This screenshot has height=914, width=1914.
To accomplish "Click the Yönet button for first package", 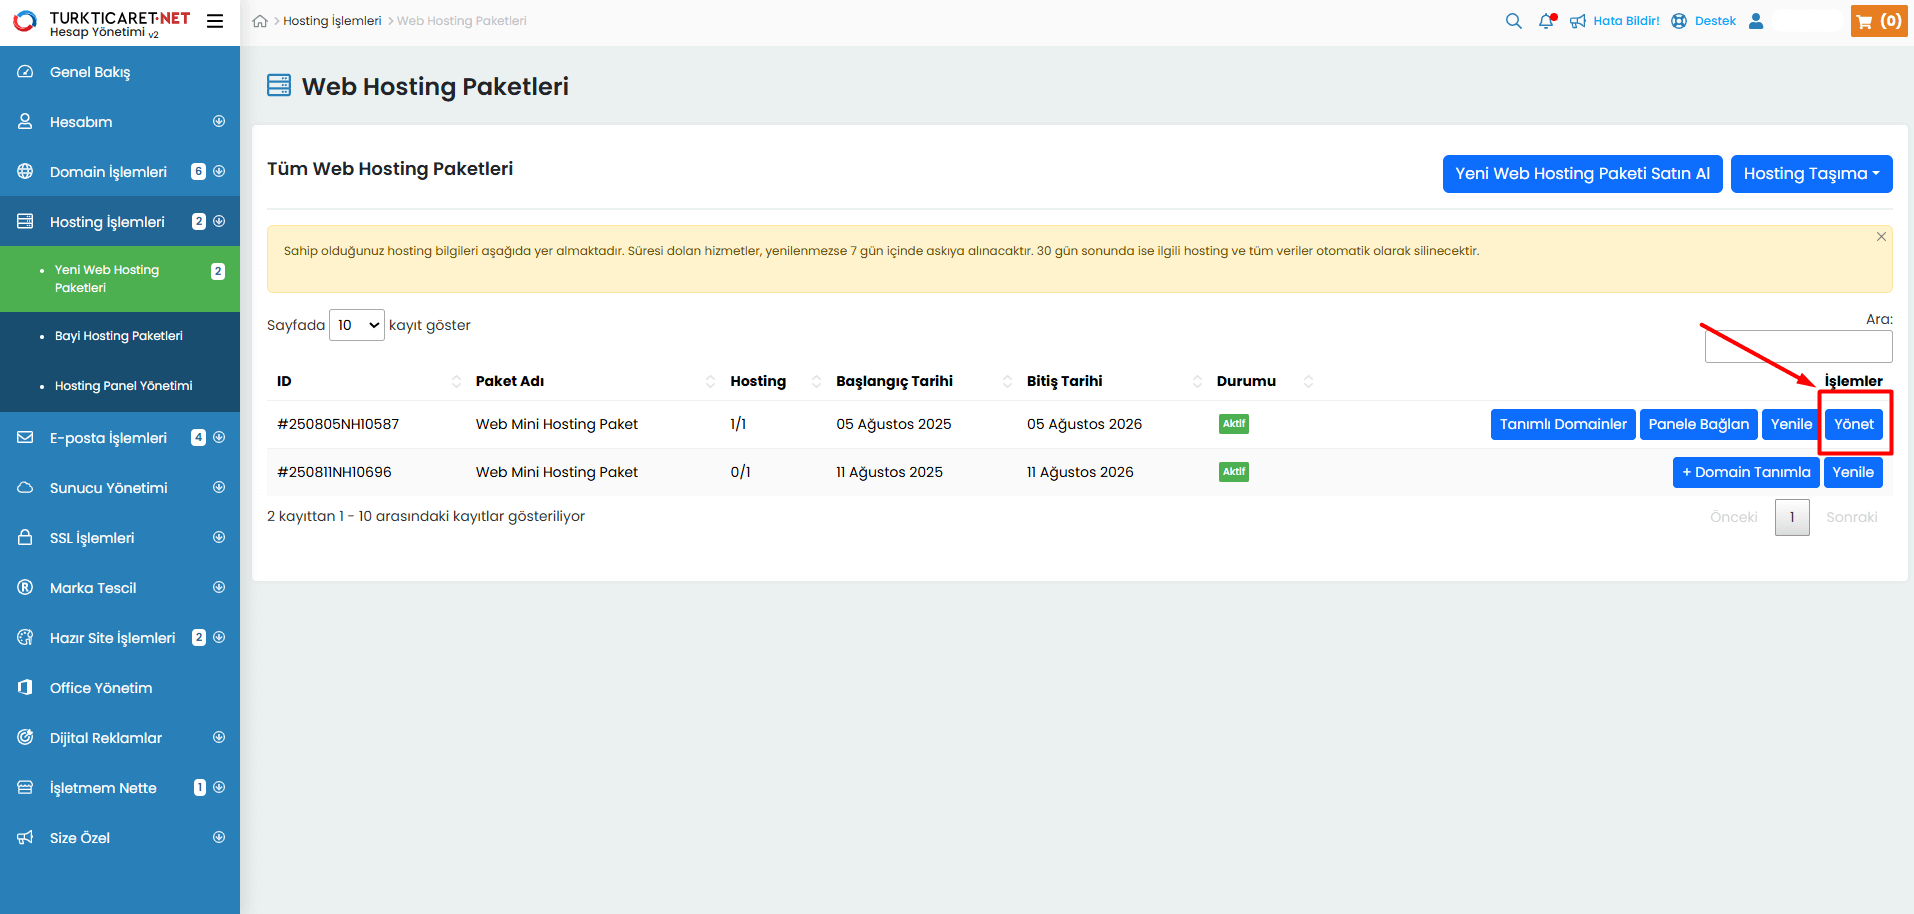I will tap(1853, 424).
